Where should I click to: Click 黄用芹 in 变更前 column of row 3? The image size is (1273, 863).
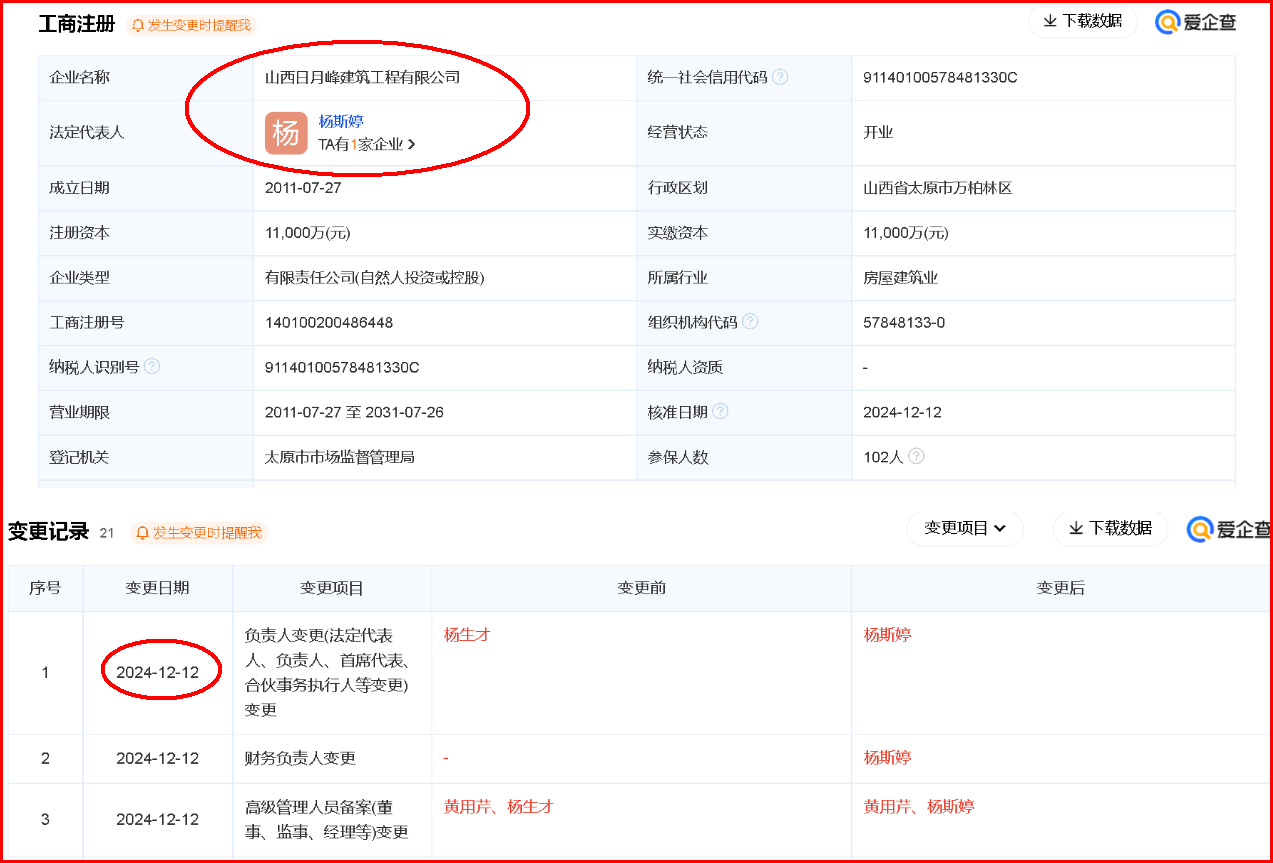point(467,806)
